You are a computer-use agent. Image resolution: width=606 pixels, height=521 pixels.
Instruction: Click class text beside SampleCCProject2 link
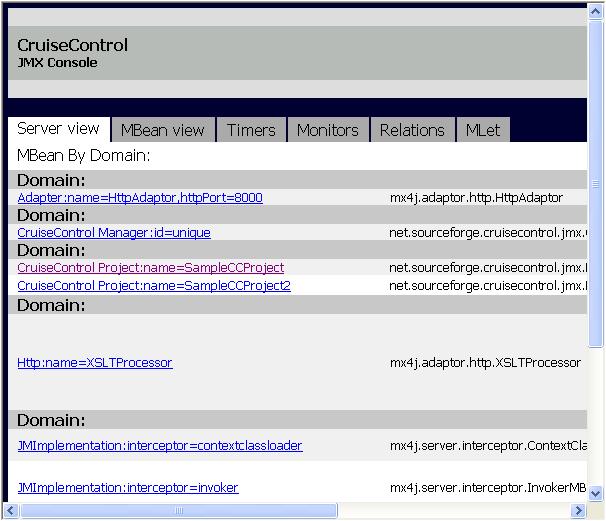[488, 286]
